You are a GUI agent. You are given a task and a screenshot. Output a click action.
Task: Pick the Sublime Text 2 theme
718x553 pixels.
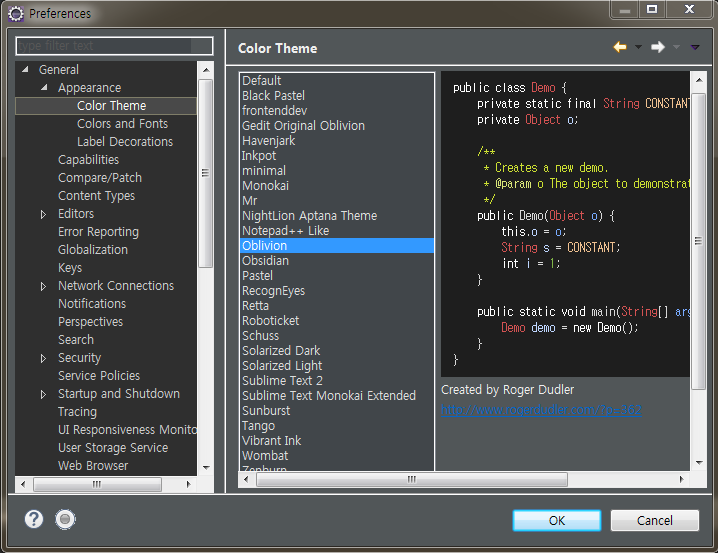[x=282, y=381]
